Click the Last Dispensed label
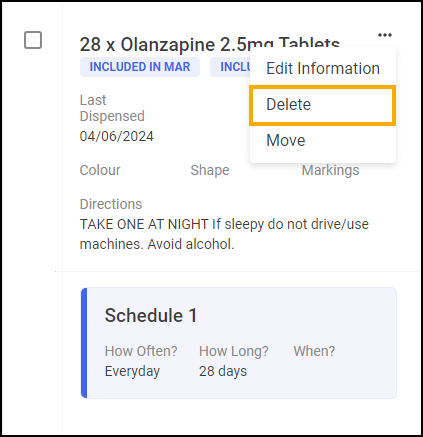423x437 pixels. pos(112,108)
